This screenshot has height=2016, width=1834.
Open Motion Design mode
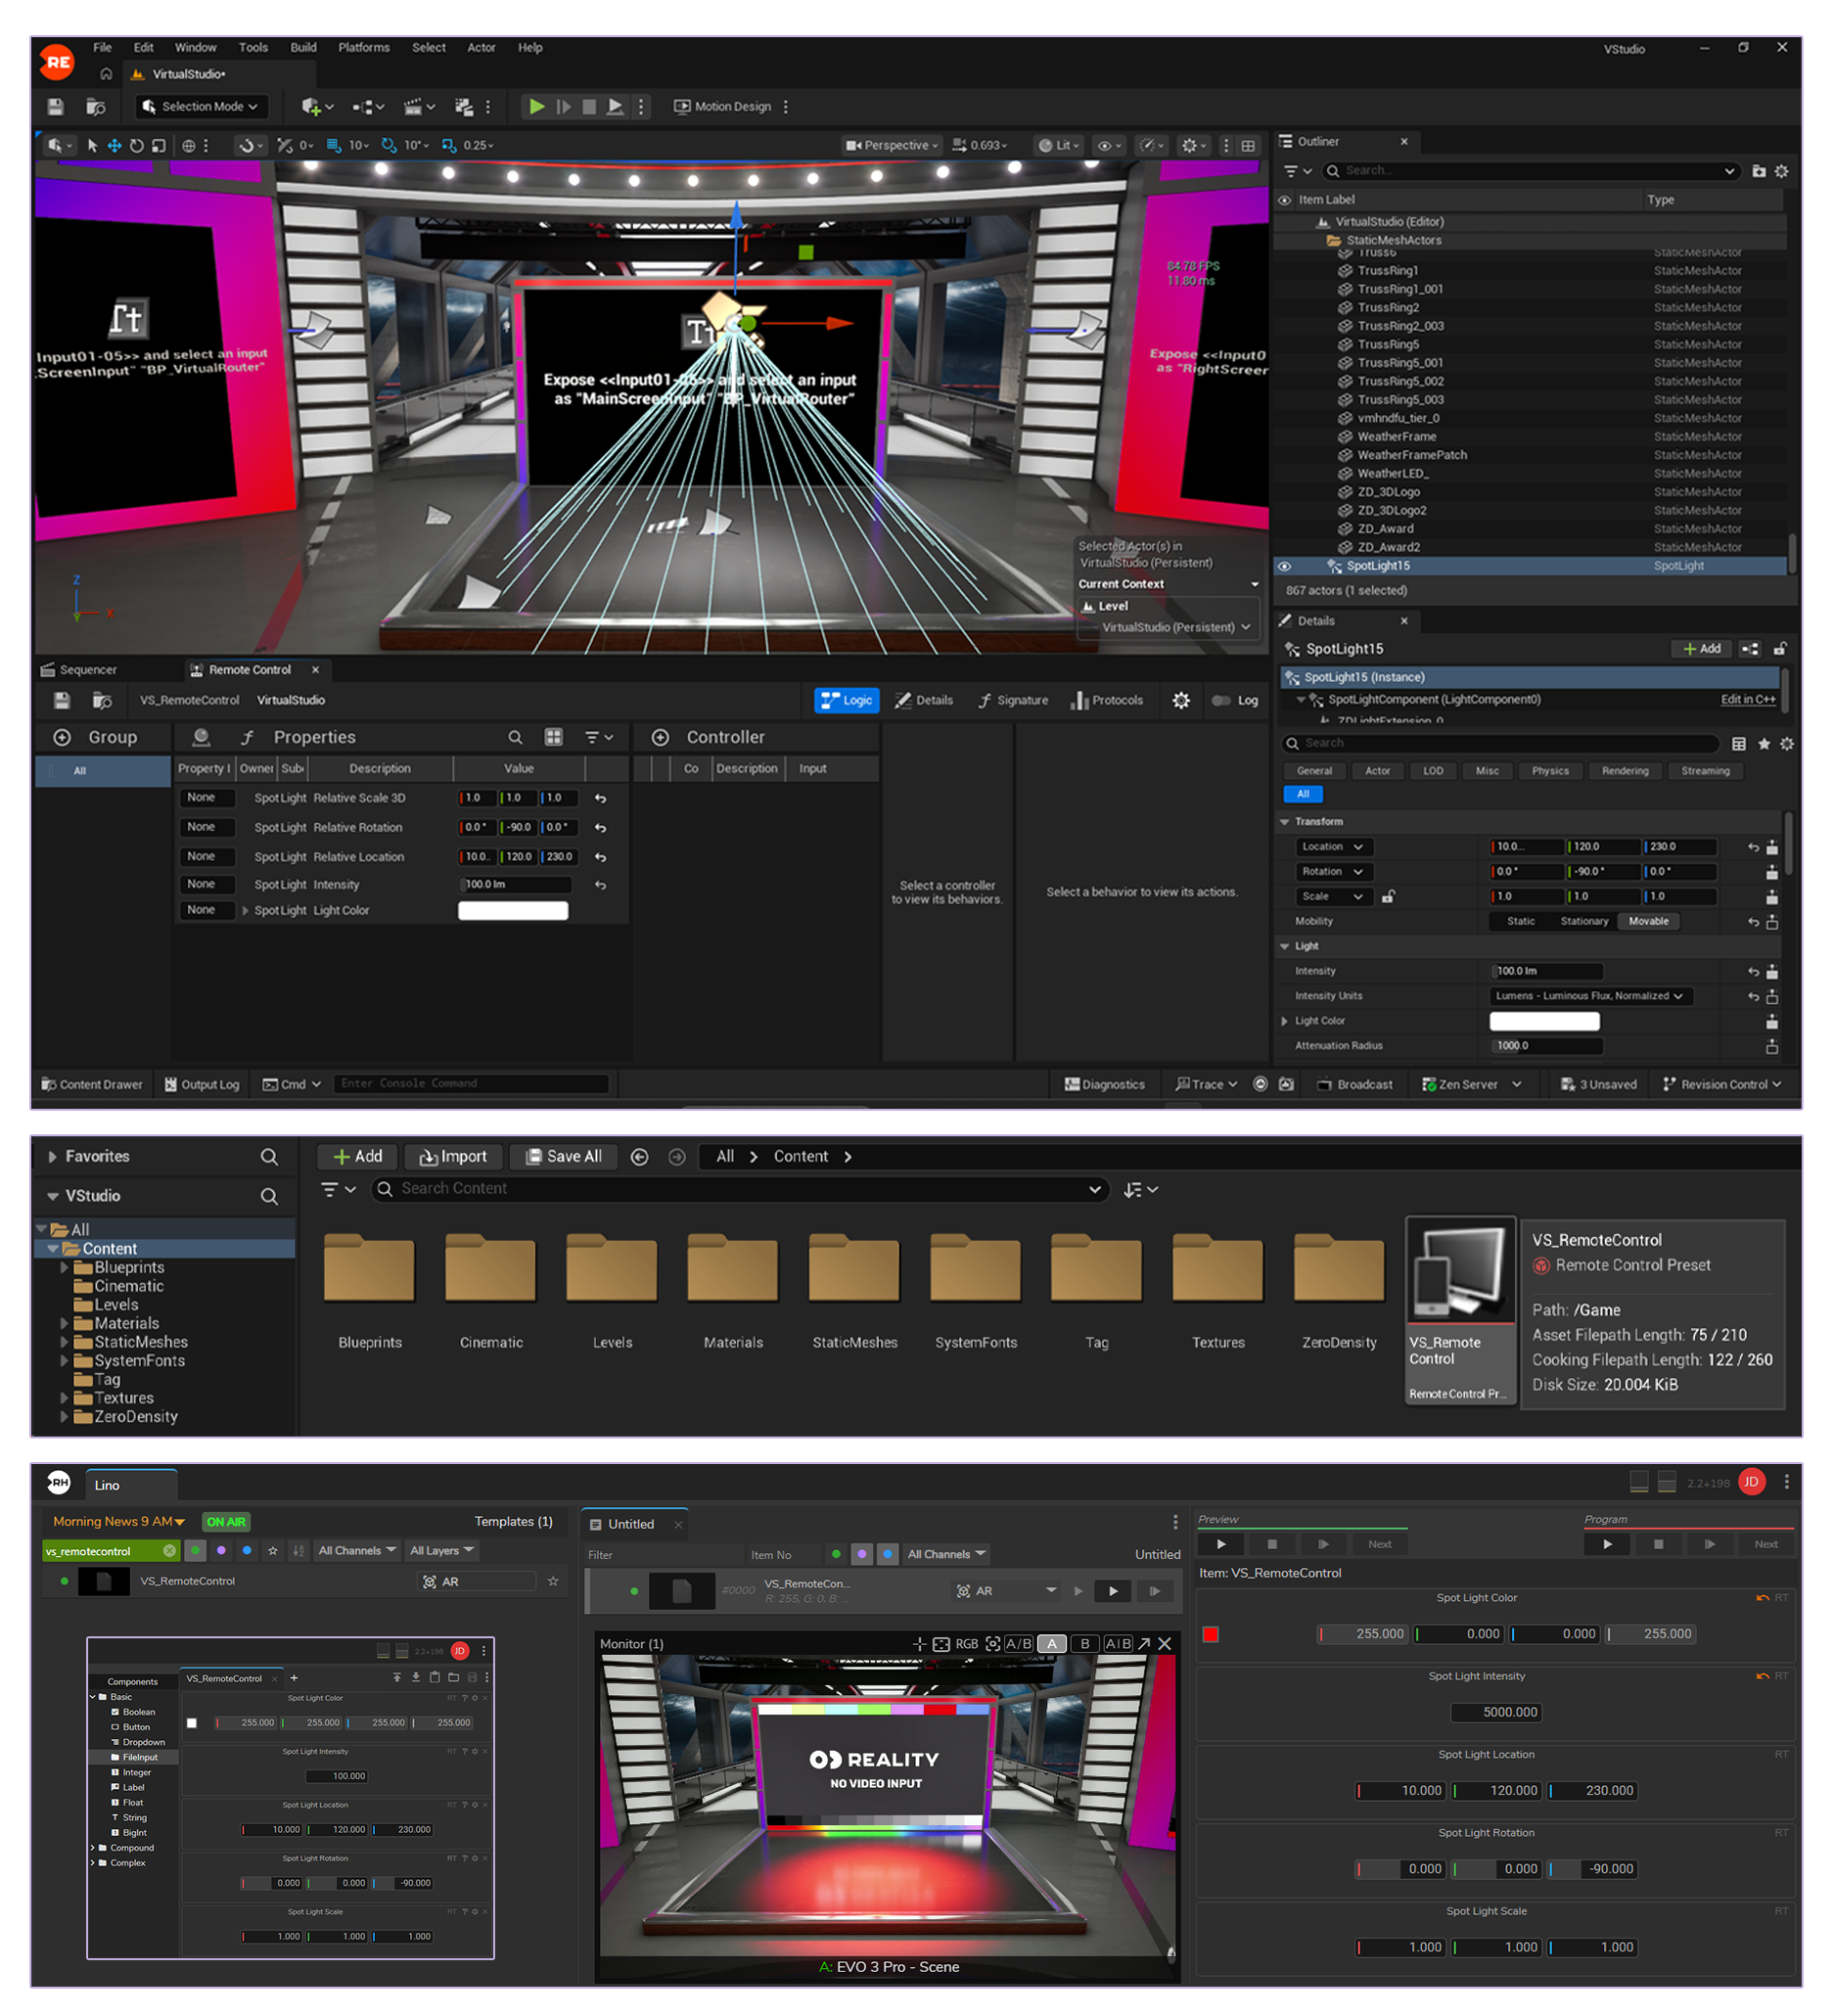pyautogui.click(x=722, y=106)
